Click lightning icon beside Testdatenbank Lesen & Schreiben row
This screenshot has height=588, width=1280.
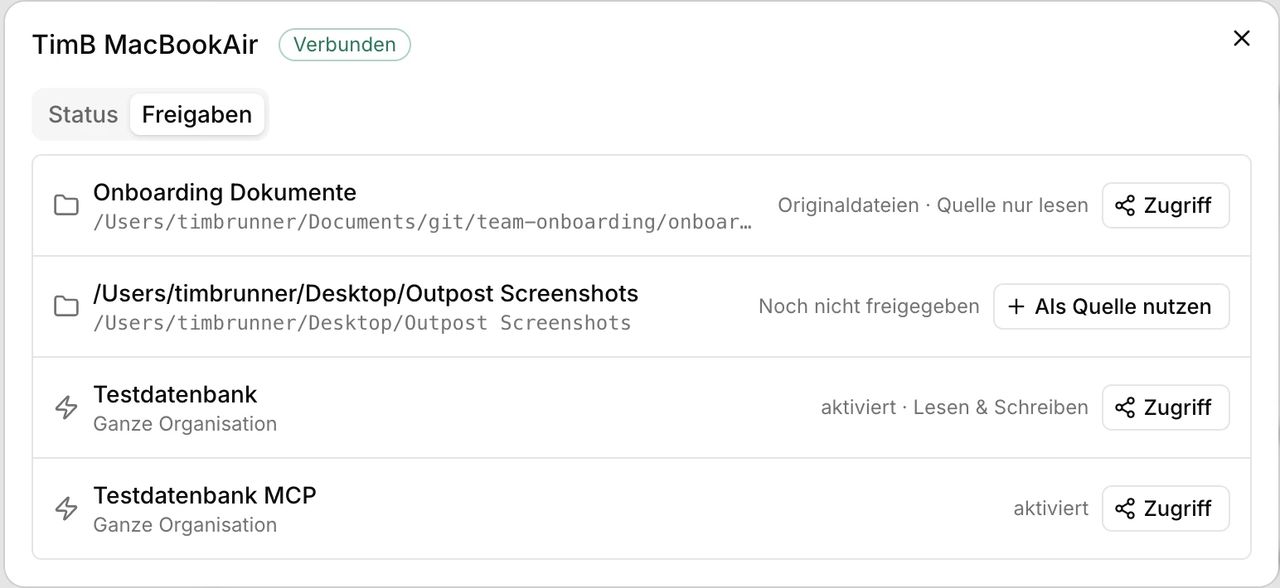(x=66, y=407)
